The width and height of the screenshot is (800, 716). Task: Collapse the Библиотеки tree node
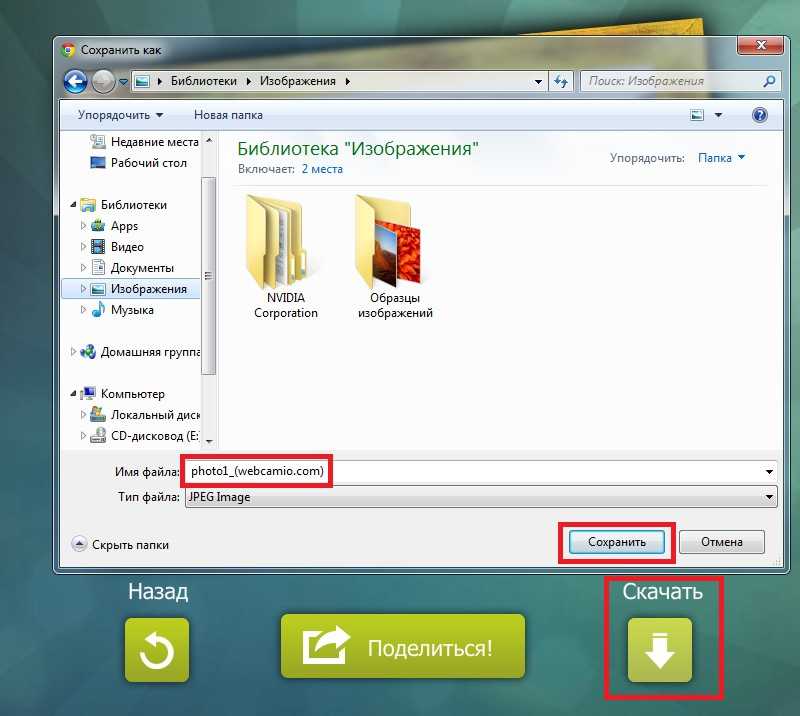[x=73, y=205]
